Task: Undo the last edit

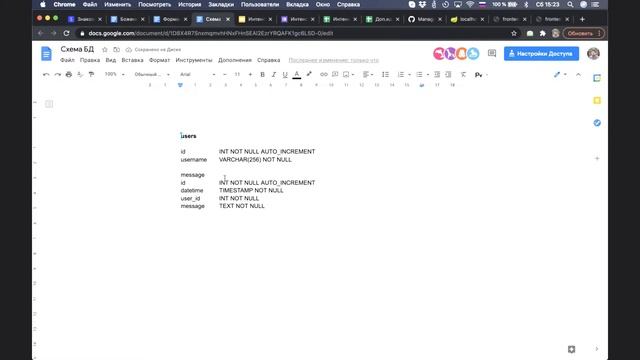Action: 46,74
